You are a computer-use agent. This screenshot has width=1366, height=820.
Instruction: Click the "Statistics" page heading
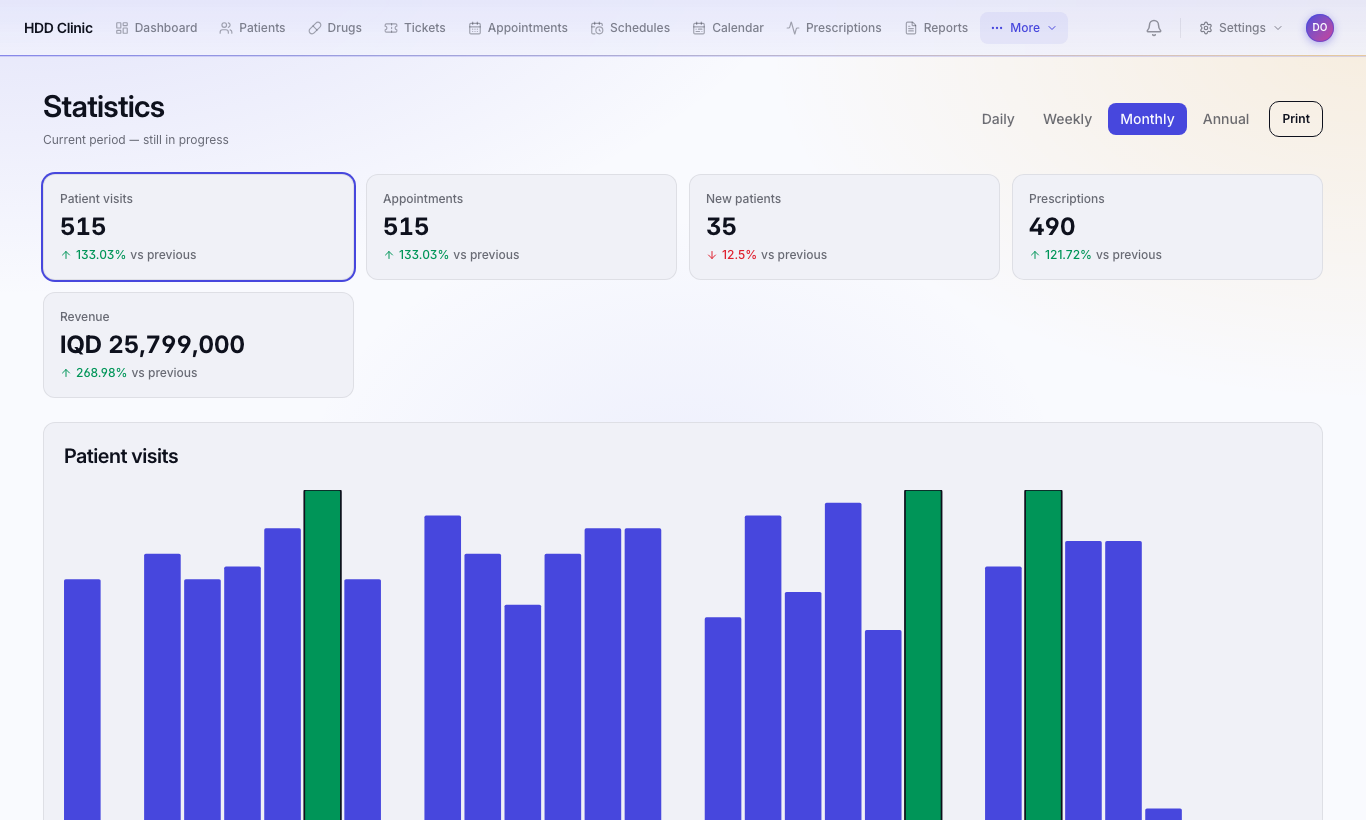[x=104, y=107]
